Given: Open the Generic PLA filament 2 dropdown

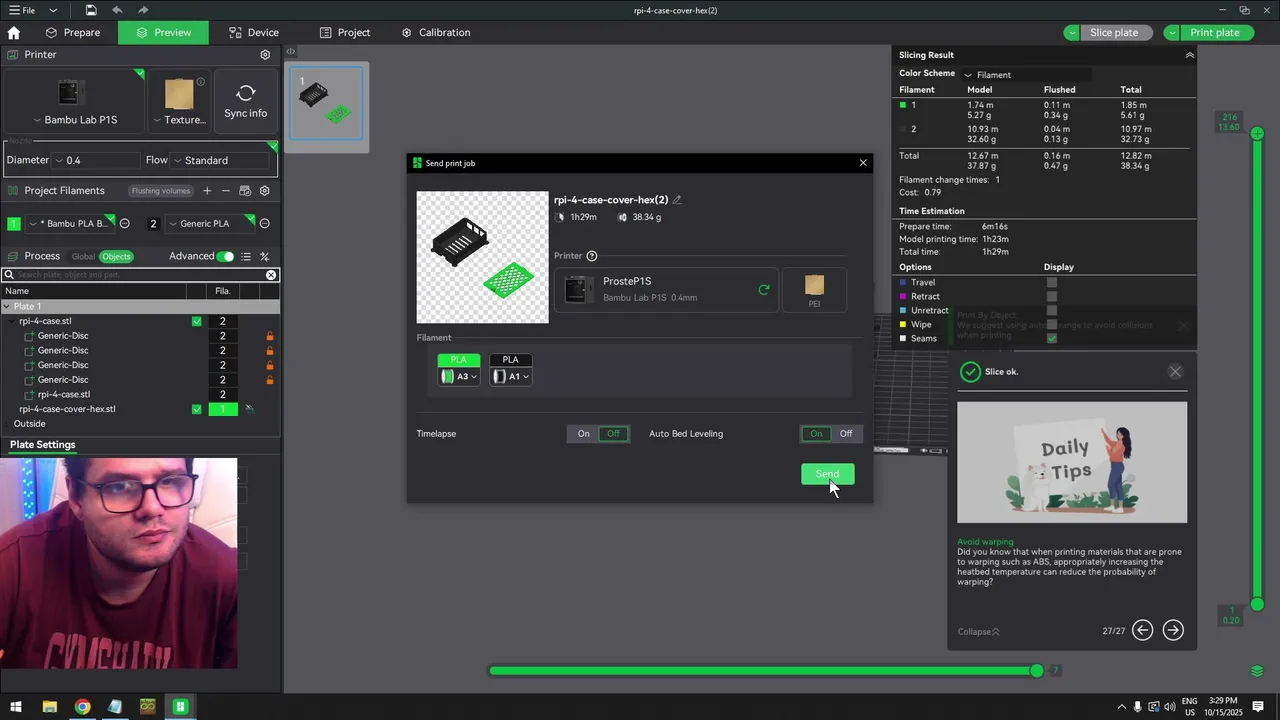Looking at the screenshot, I should point(211,224).
